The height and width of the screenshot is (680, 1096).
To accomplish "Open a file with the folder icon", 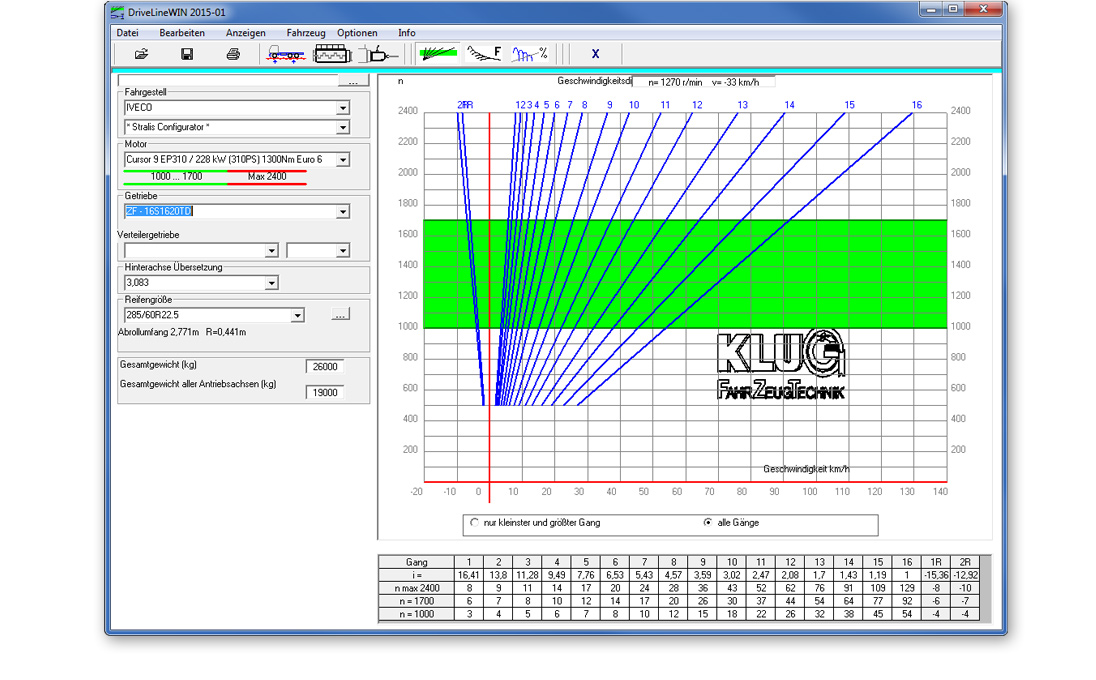I will pyautogui.click(x=141, y=54).
